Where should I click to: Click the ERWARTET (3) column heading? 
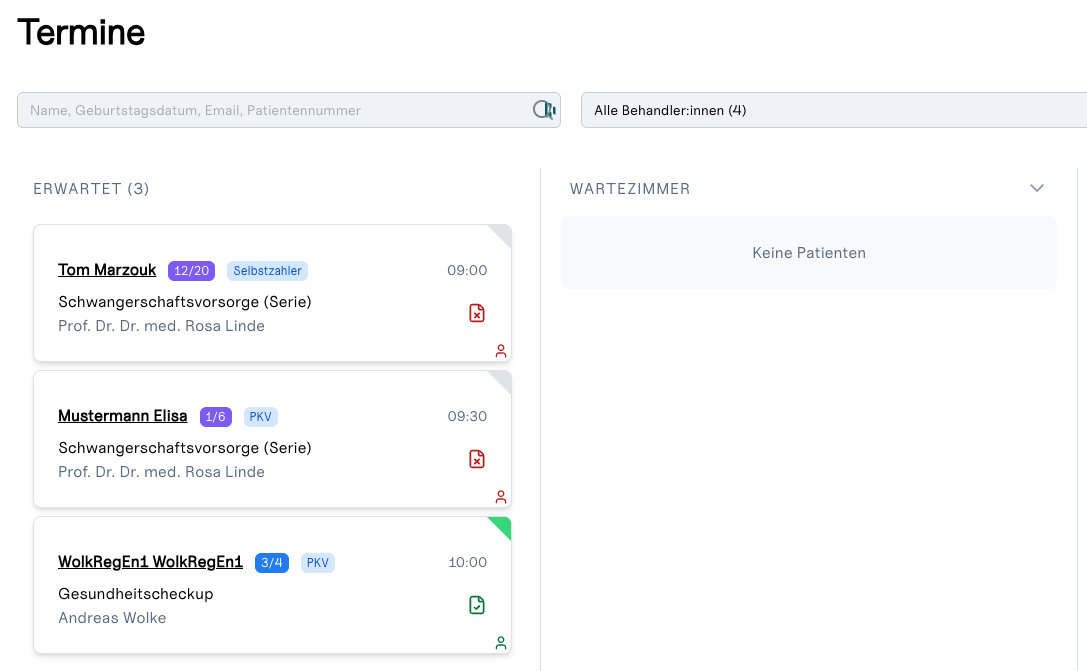click(92, 189)
